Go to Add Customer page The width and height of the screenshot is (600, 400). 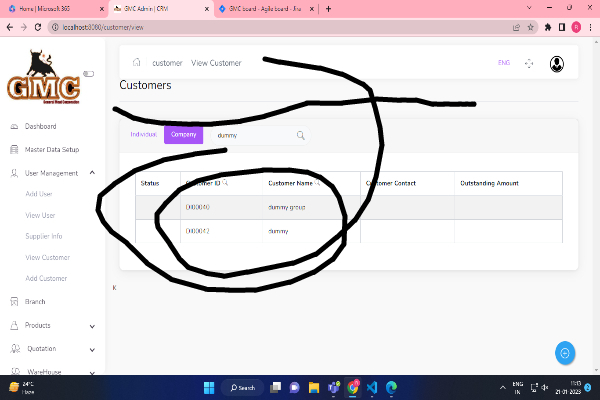click(x=46, y=278)
